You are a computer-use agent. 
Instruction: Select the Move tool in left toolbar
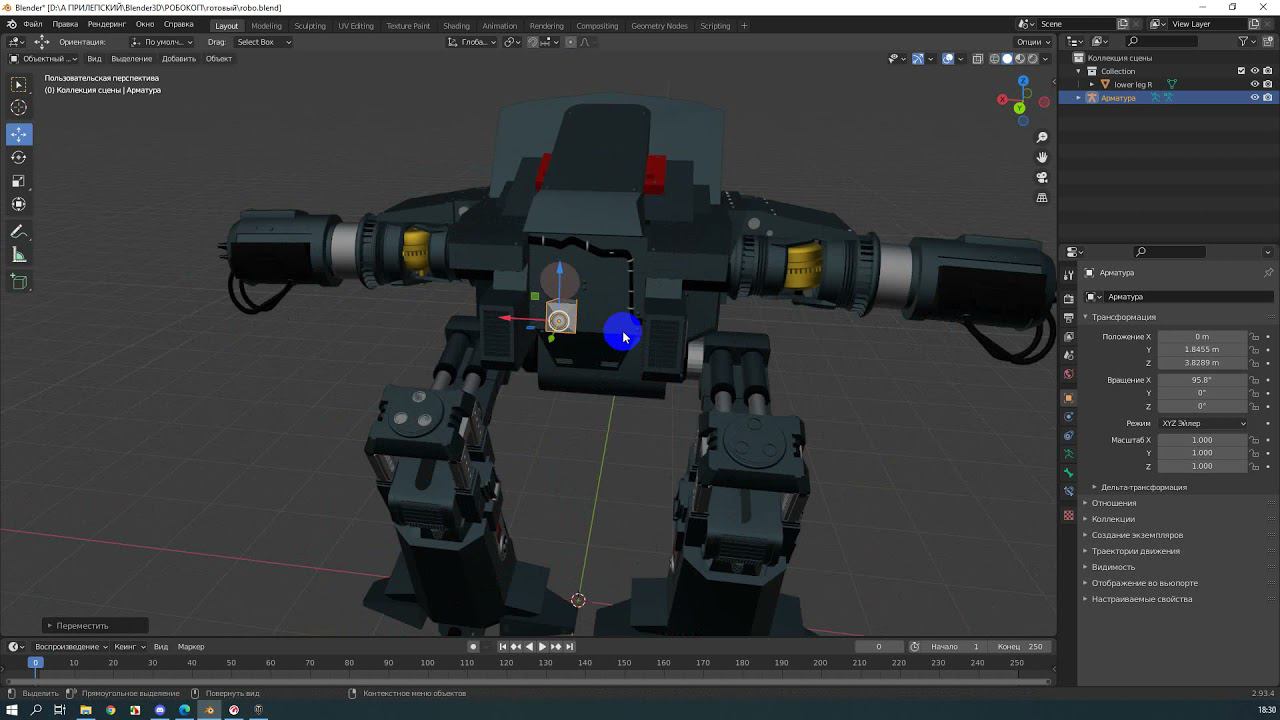point(19,134)
